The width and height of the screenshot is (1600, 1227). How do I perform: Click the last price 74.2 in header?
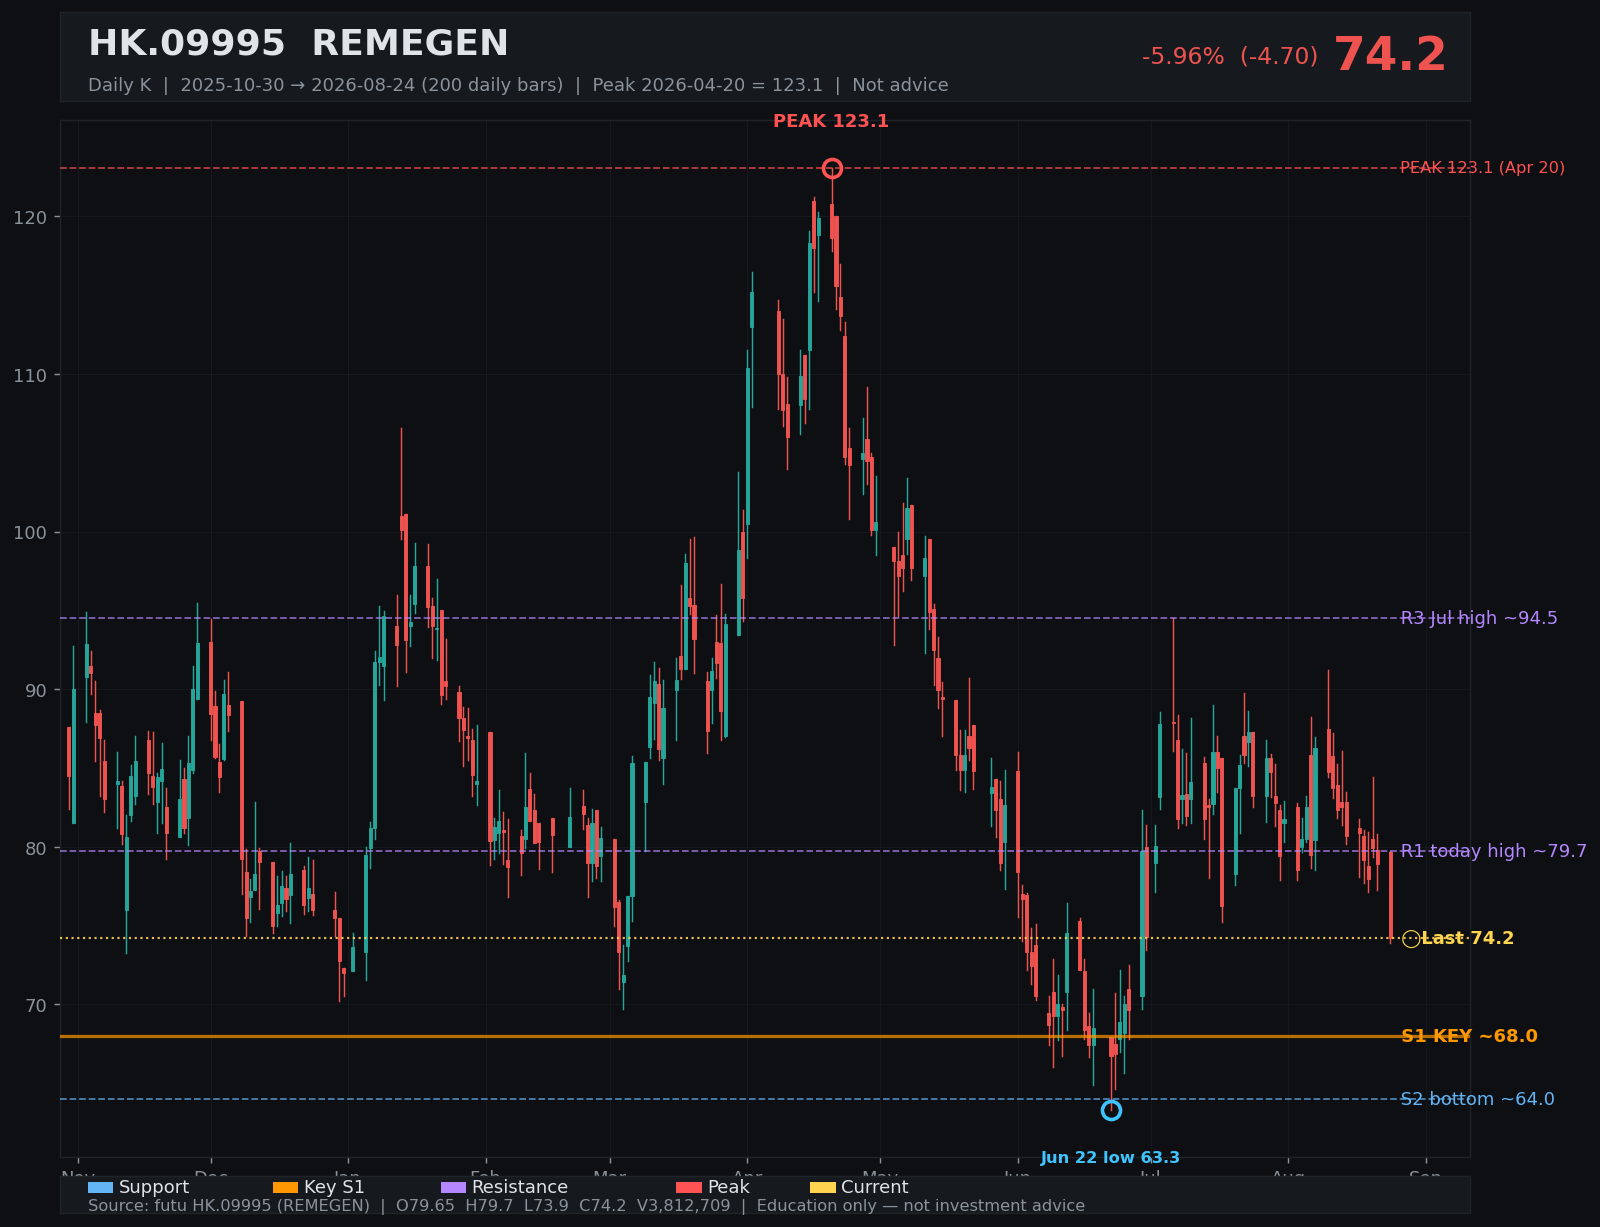click(x=1390, y=55)
